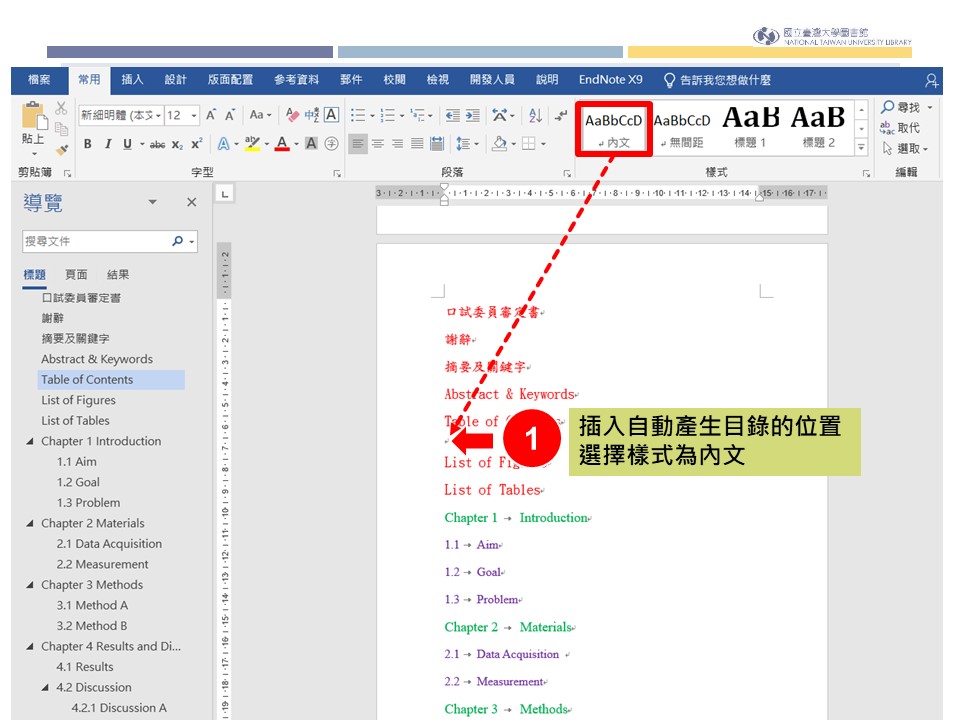The width and height of the screenshot is (960, 720).
Task: Apply character shading with the gray A icon
Action: (x=312, y=144)
